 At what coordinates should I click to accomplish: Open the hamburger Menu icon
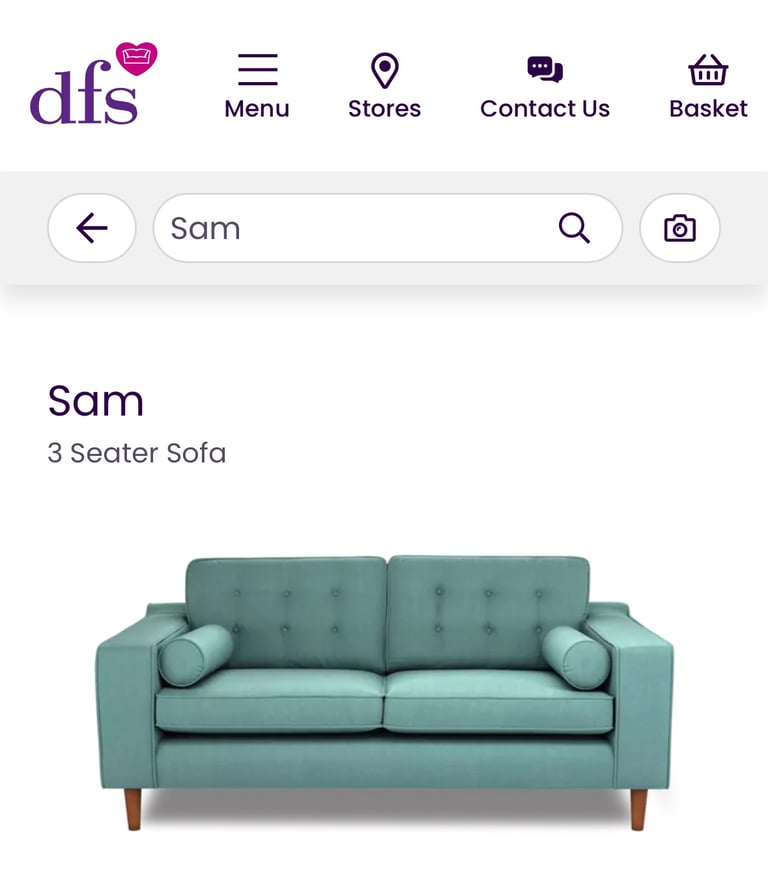tap(257, 69)
